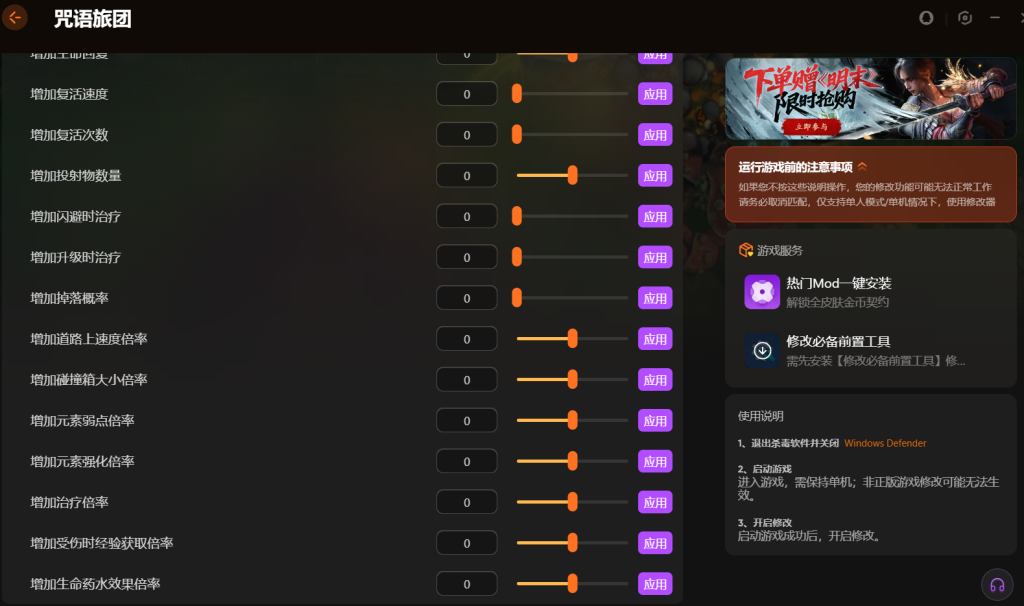
Task: Apply the 增加复活速度 value
Action: point(655,94)
